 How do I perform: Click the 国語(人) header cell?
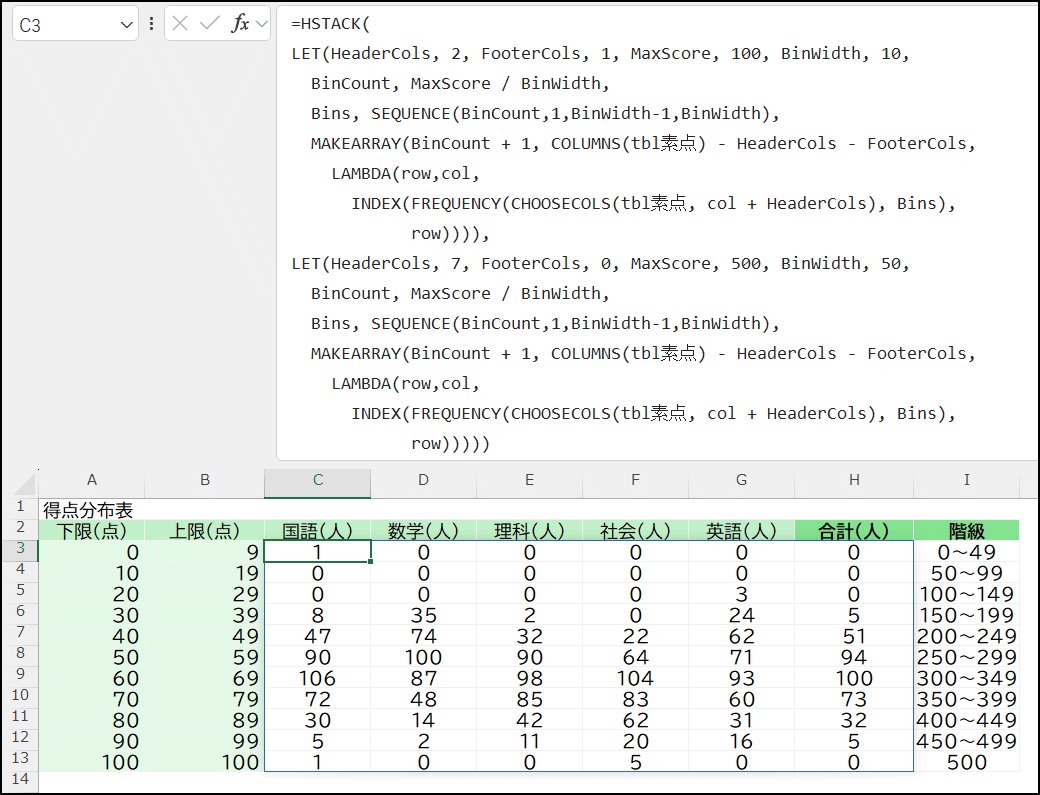(317, 530)
